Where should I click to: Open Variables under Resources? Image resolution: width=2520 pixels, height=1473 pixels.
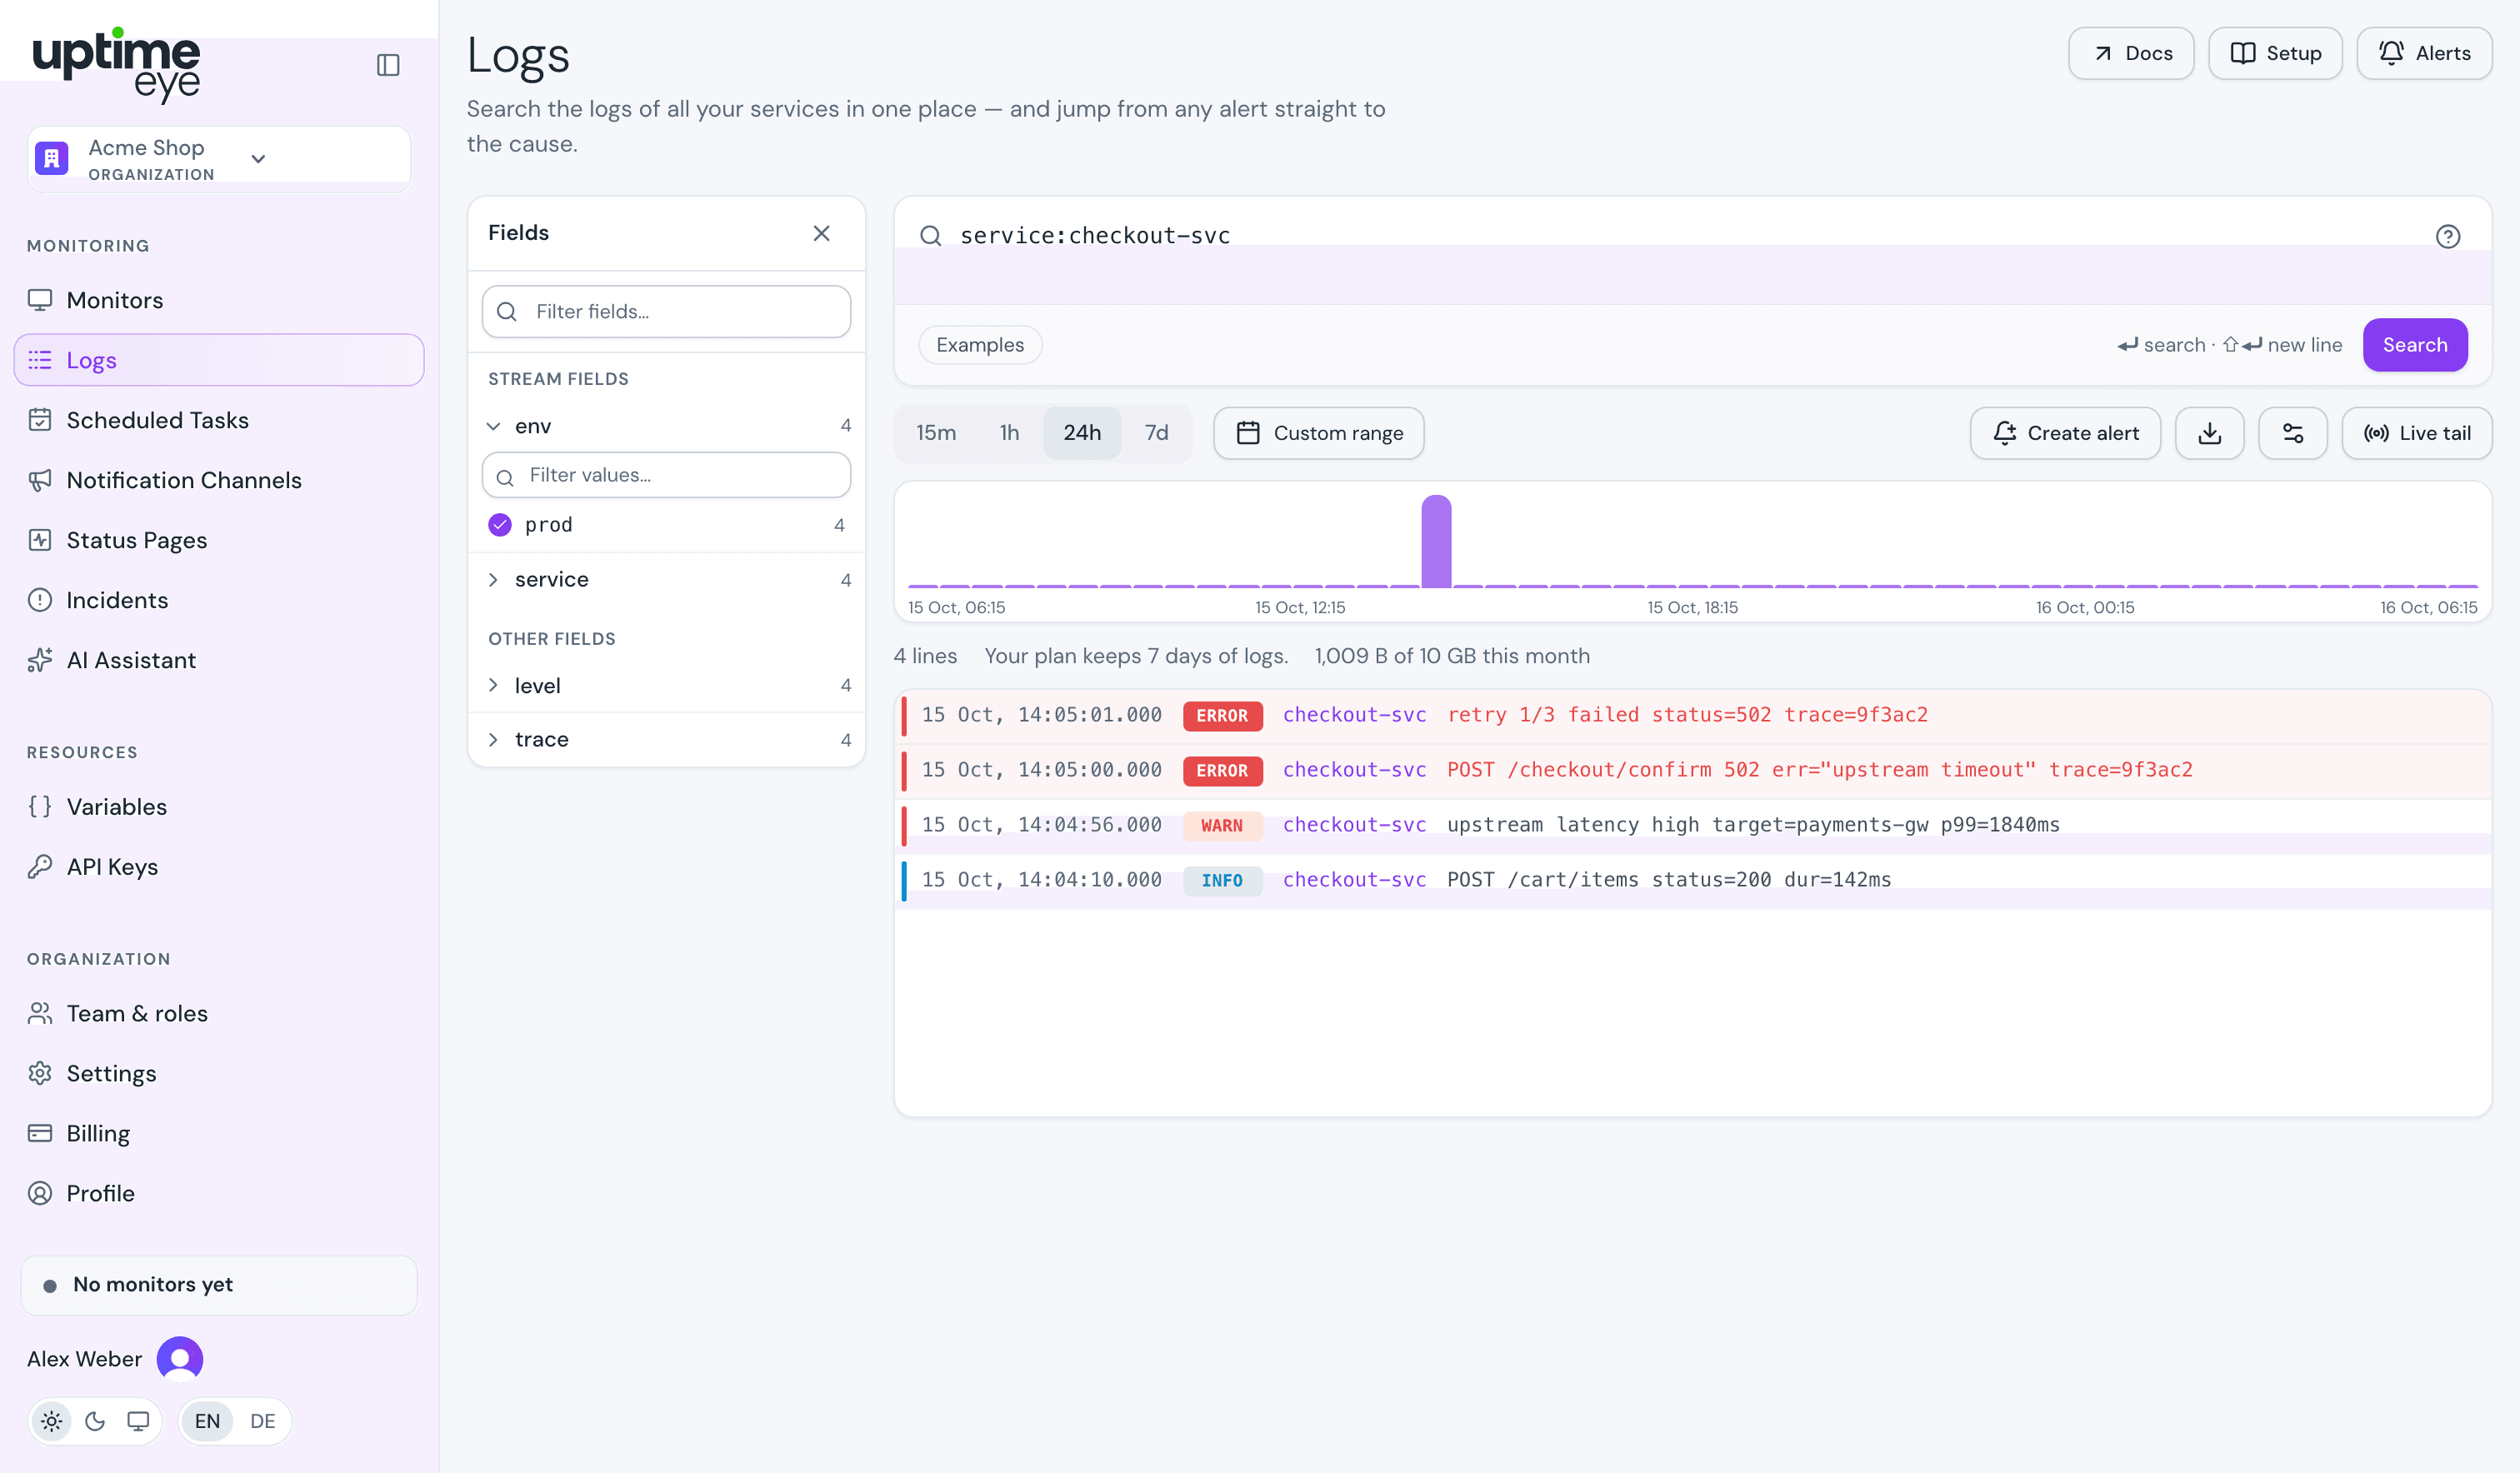[219, 807]
